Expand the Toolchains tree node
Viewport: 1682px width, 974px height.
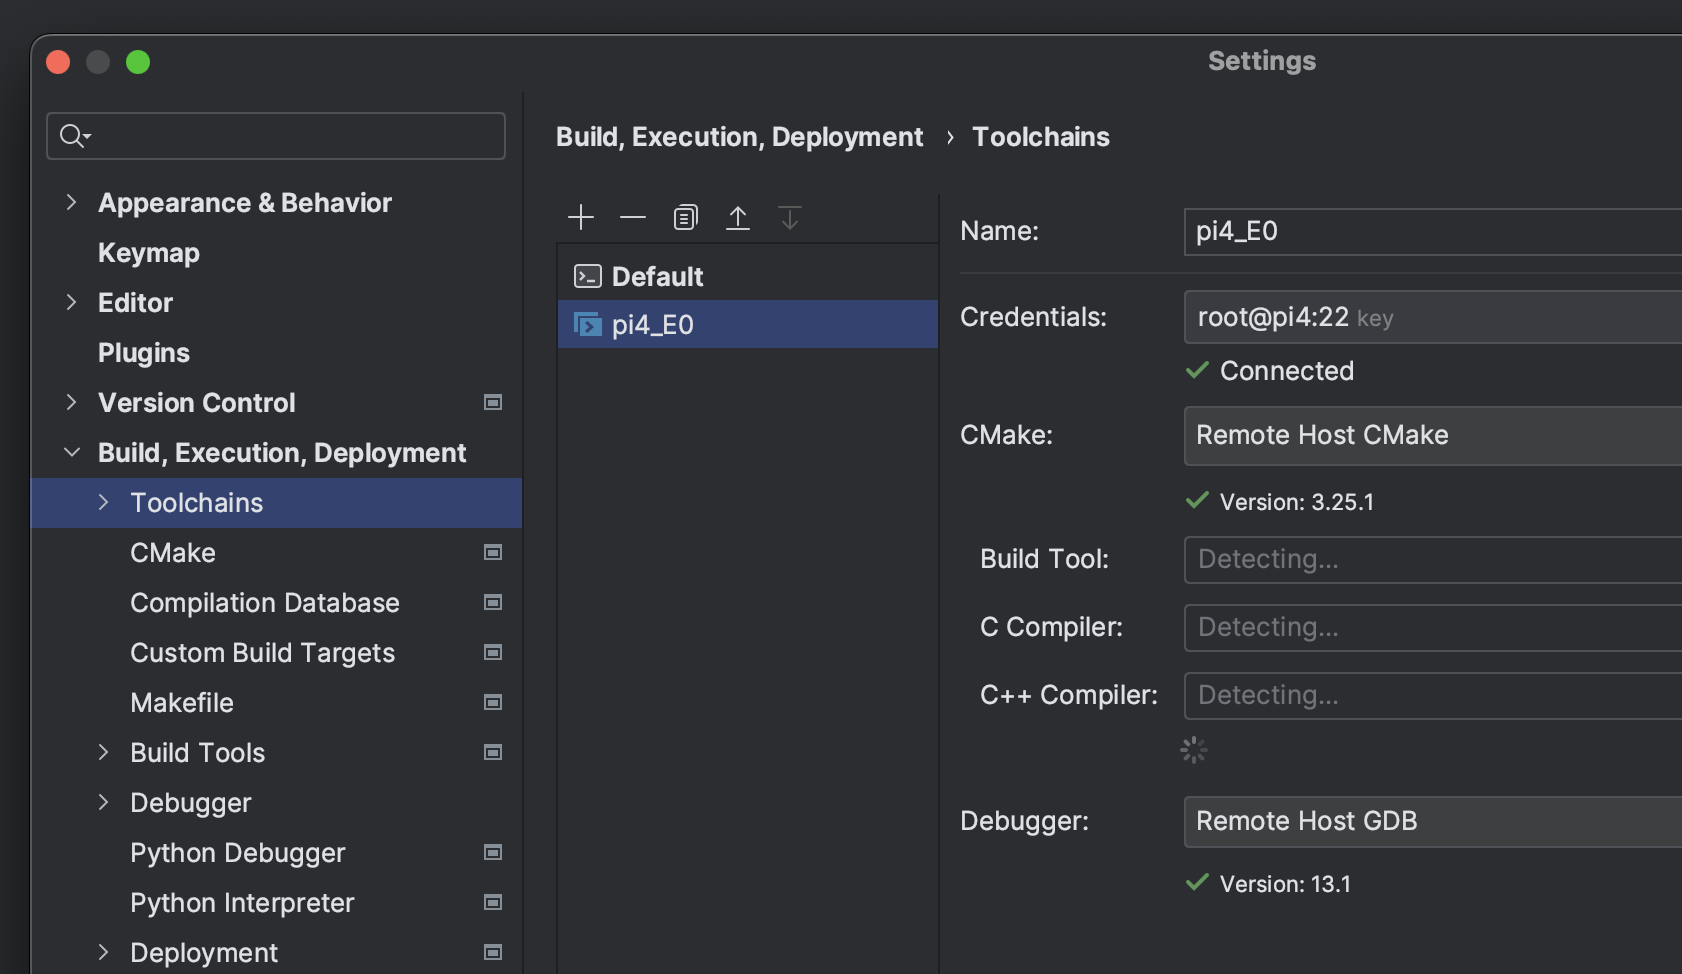[x=103, y=502]
